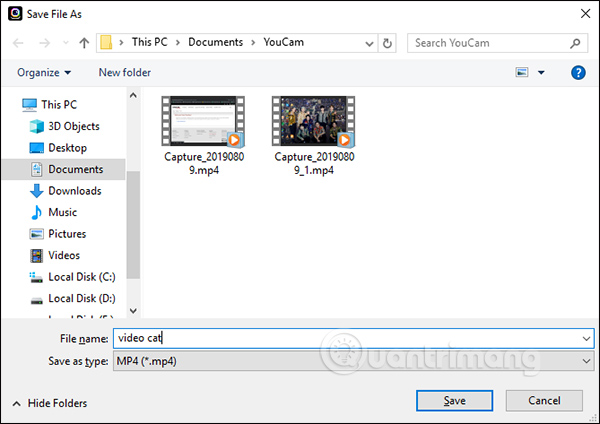The image size is (600, 424).
Task: Click the Capture_20190809.mp4 file name label
Action: coord(204,163)
